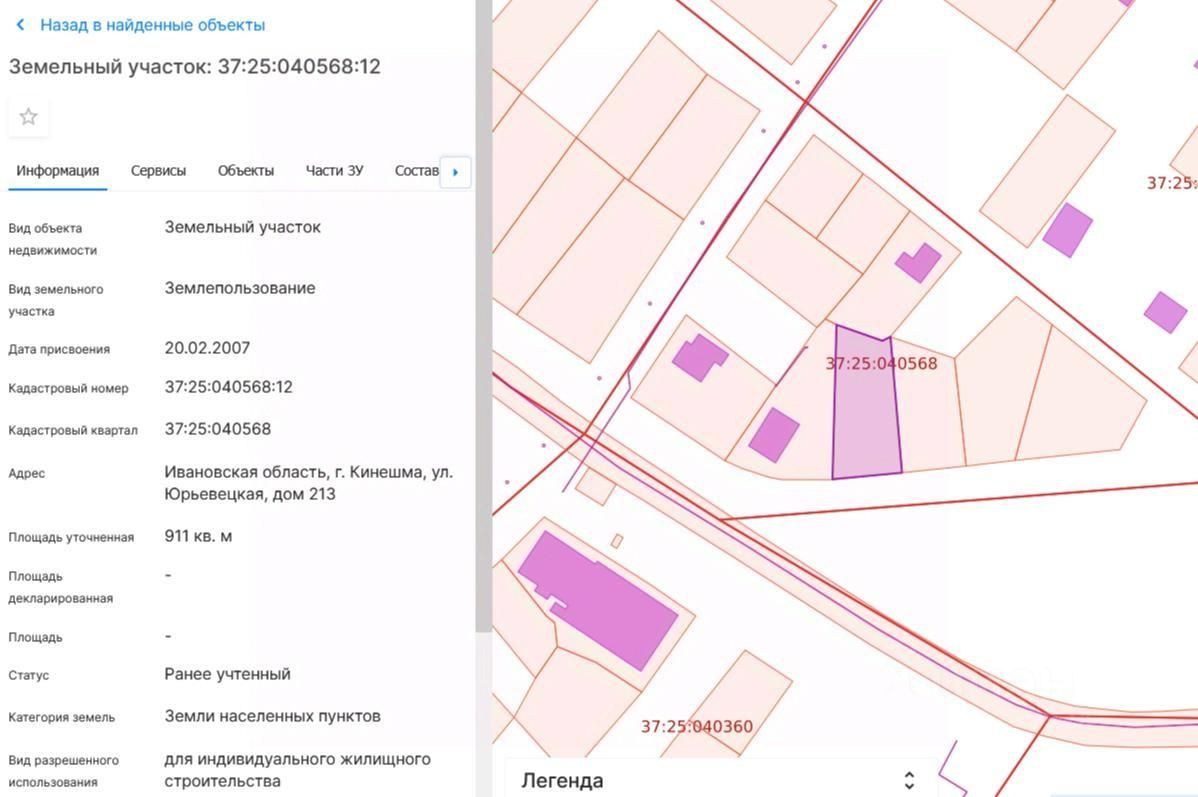Viewport: 1198px width, 797px height.
Task: Click 'Земли населенных пунктов' value
Action: [x=272, y=716]
